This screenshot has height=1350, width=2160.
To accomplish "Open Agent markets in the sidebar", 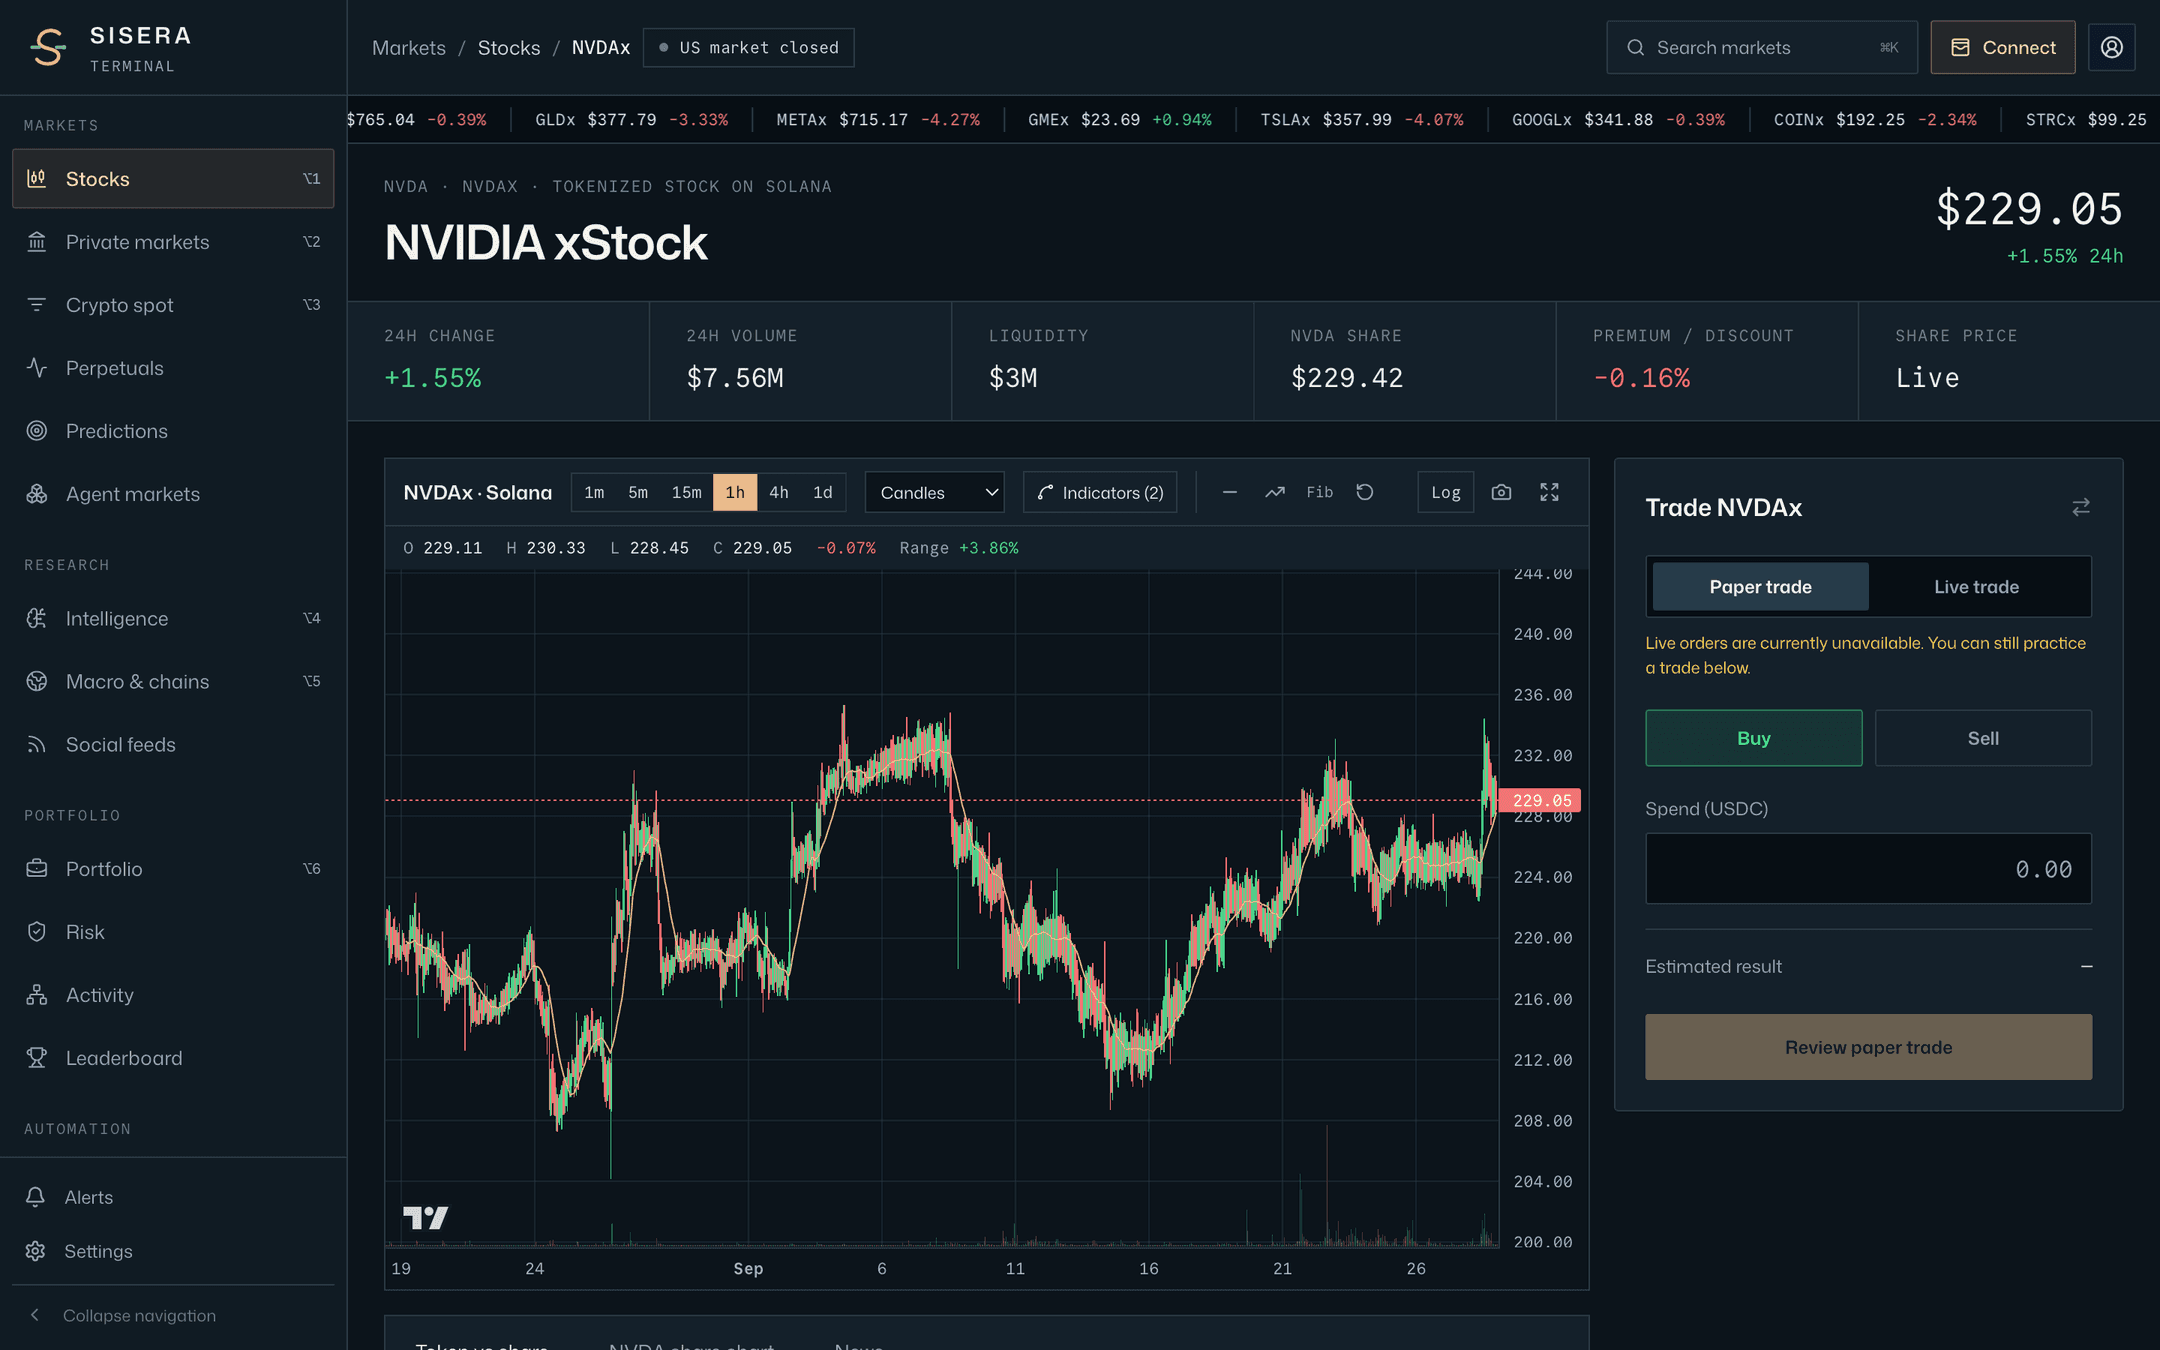I will tap(173, 494).
